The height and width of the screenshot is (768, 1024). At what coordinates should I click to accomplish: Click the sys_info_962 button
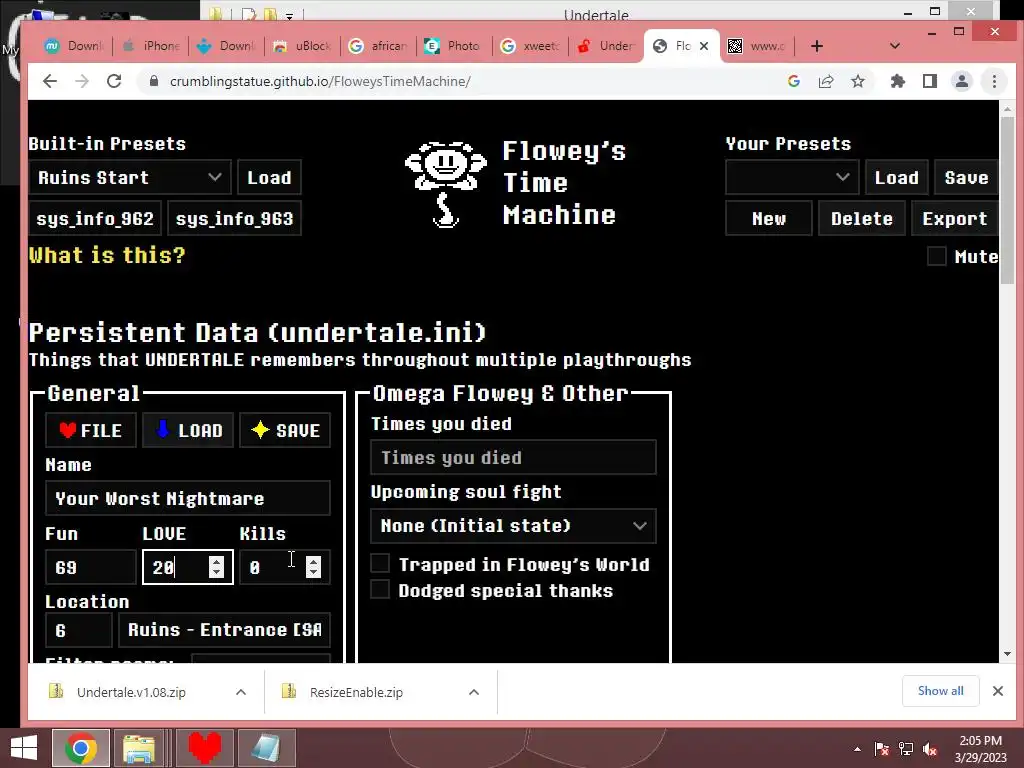[x=95, y=218]
